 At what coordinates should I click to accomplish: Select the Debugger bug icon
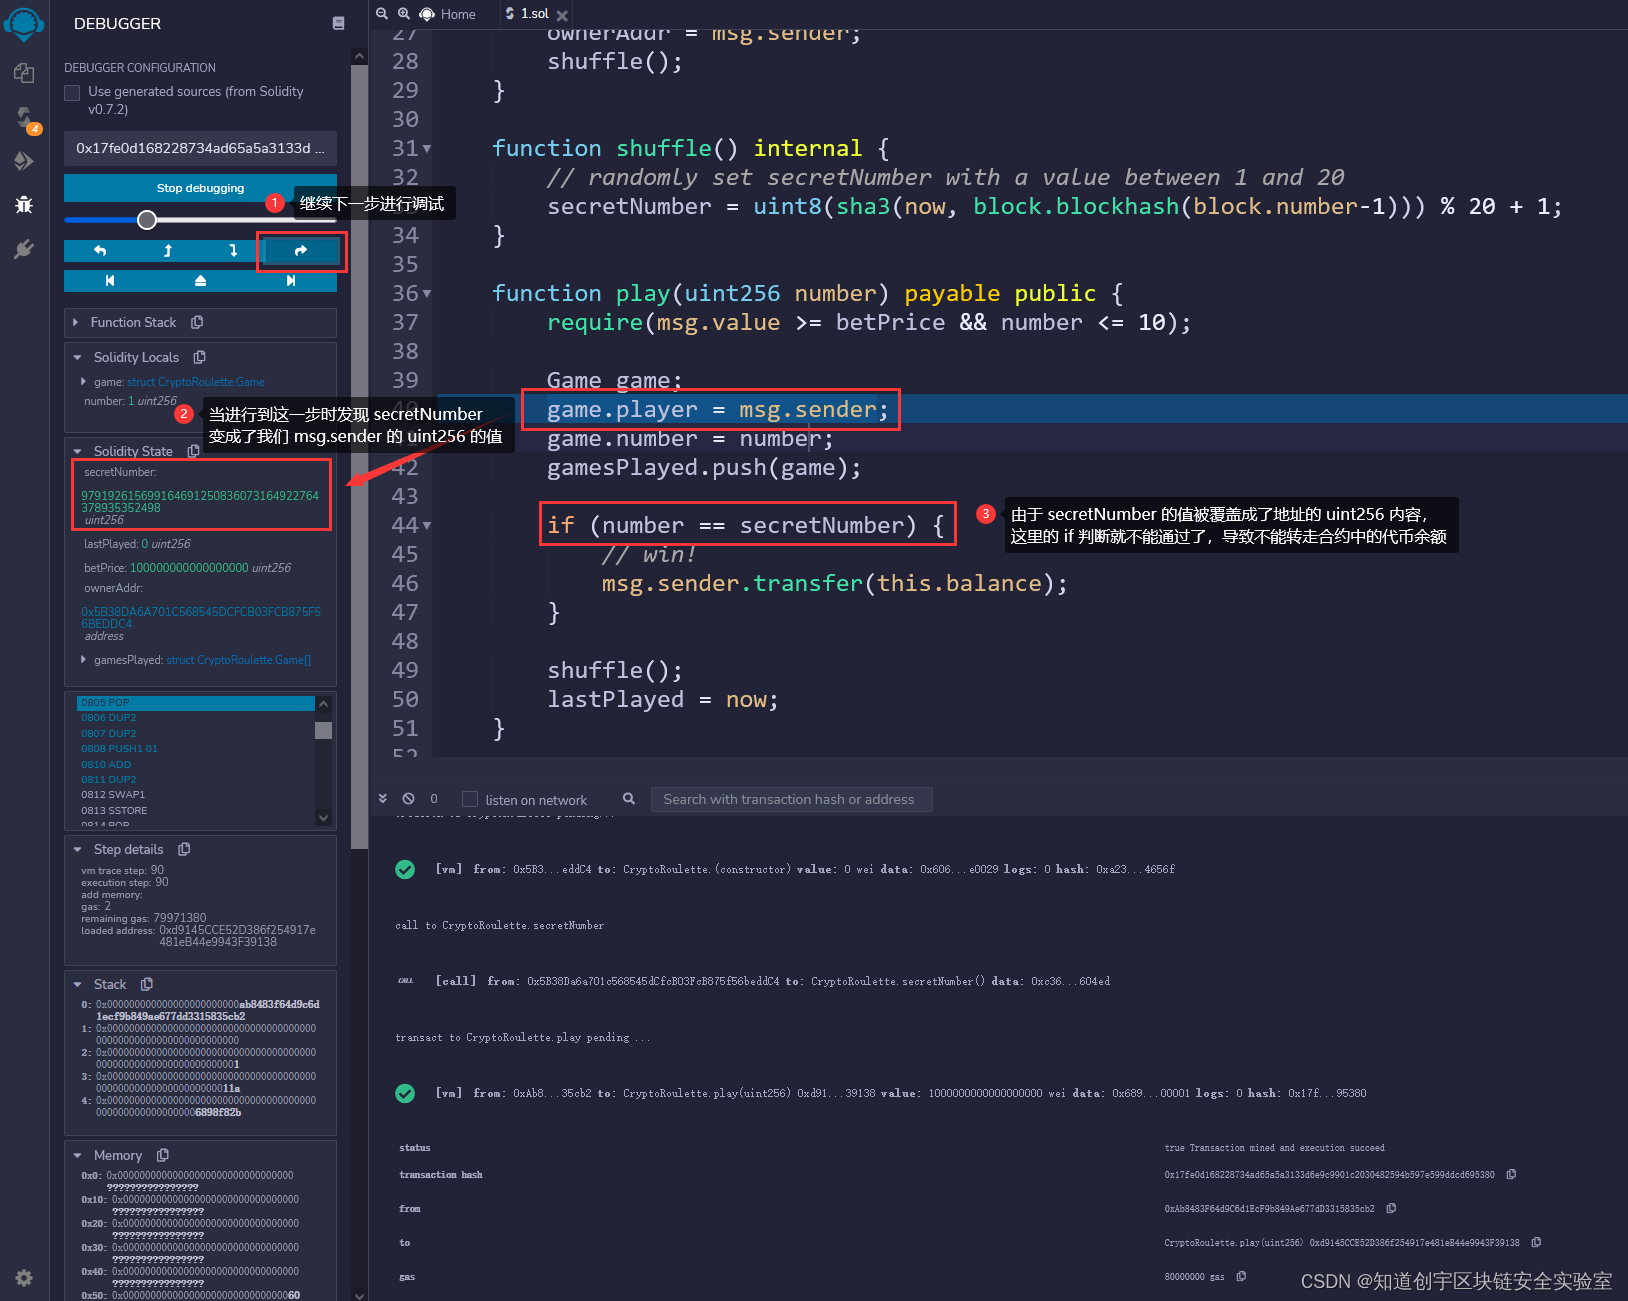point(24,205)
